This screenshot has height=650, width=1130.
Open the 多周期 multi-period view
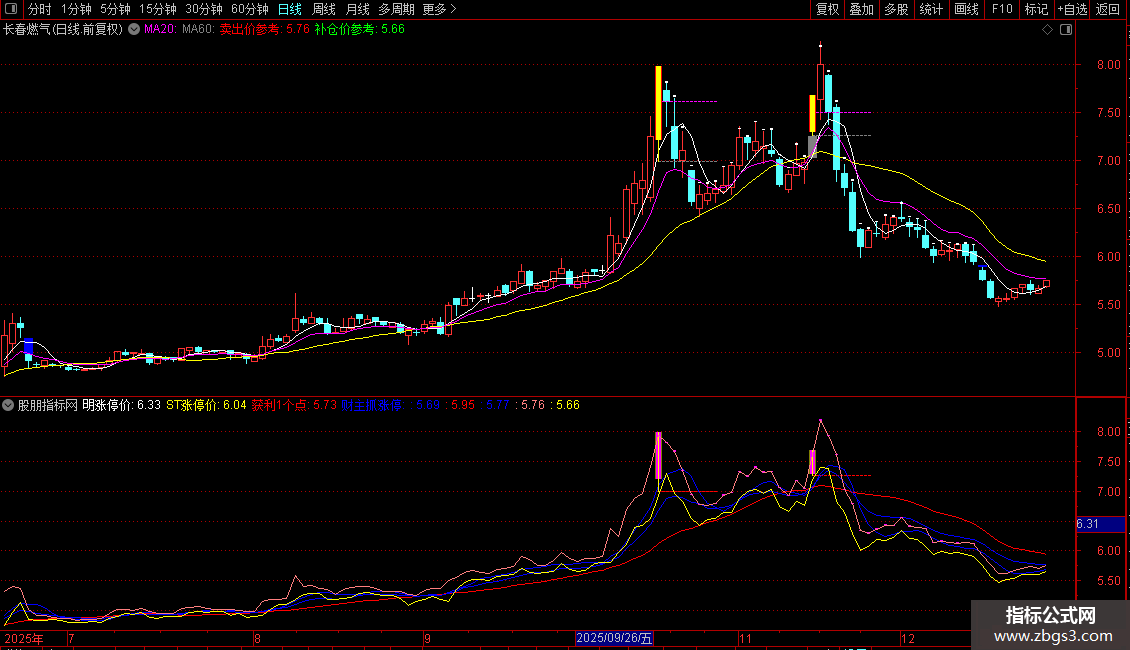[396, 9]
